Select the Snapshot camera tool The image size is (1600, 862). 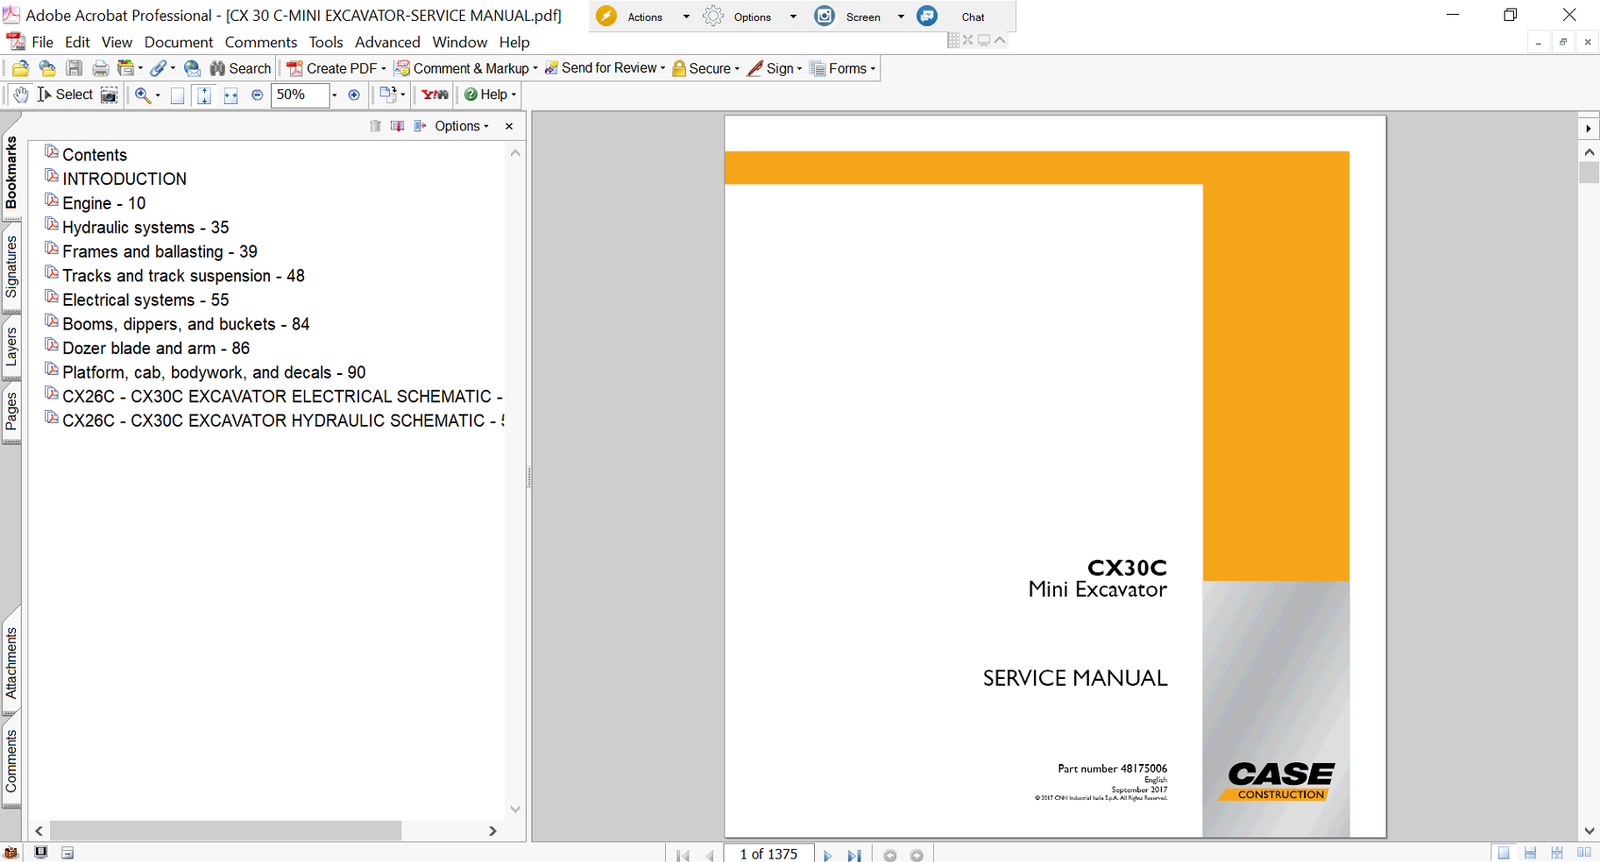click(x=109, y=95)
